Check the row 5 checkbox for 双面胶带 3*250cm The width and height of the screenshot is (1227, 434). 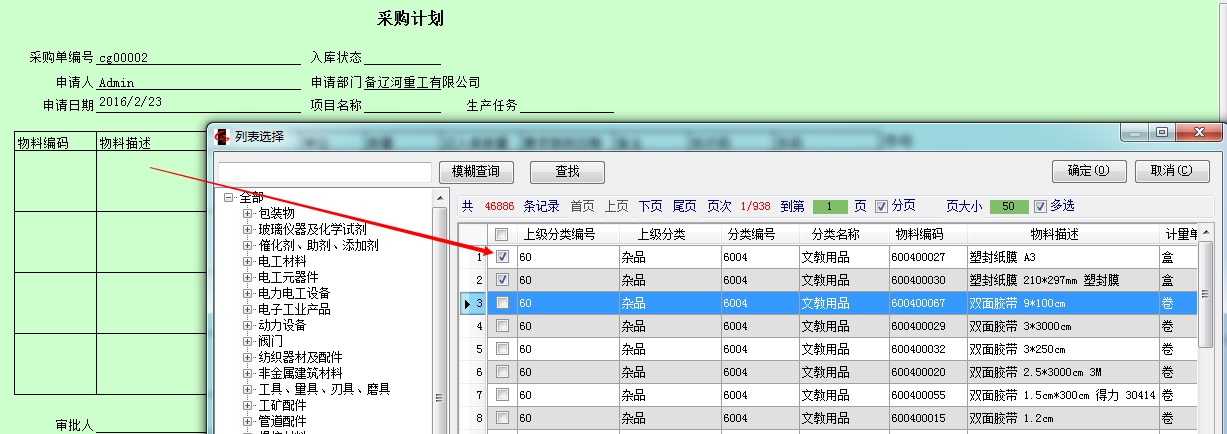[503, 349]
